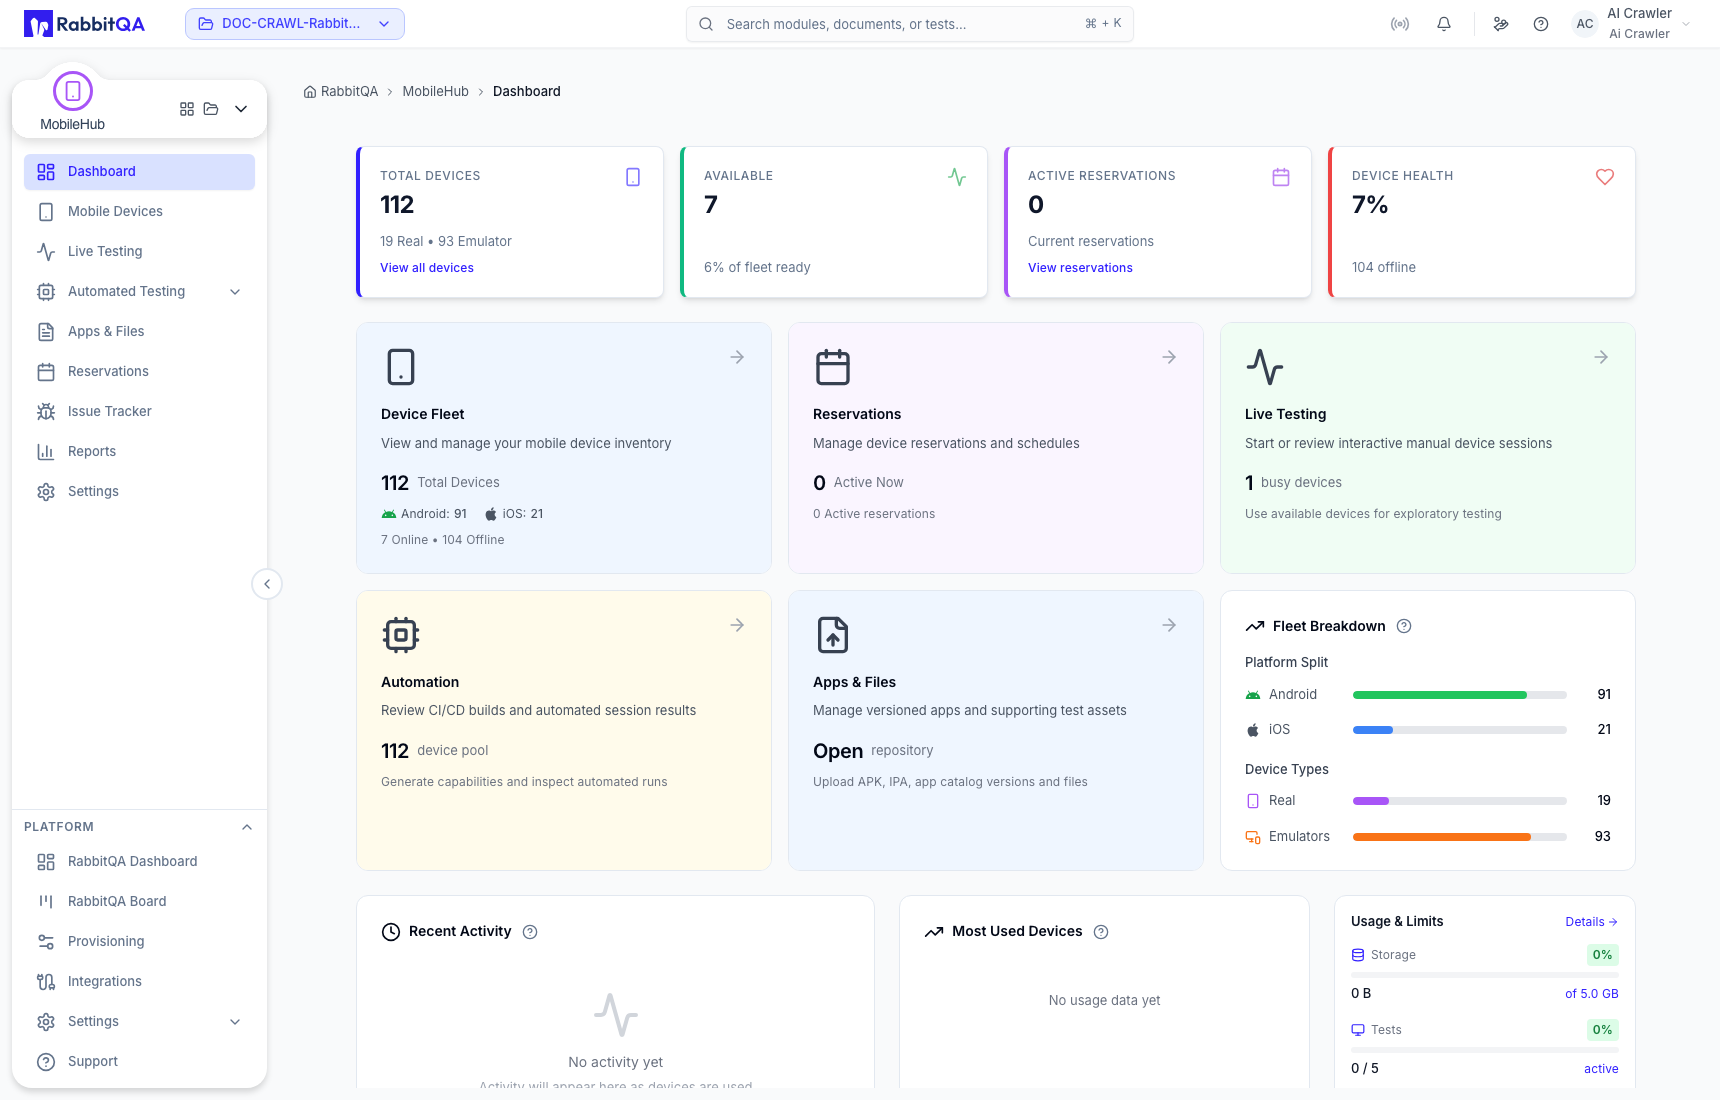Open RabbitQA Board in platform menu
The width and height of the screenshot is (1720, 1100).
click(x=139, y=902)
